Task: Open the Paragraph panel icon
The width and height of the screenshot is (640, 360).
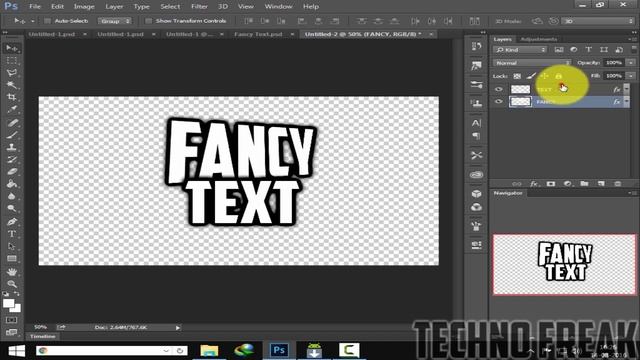Action: pos(476,136)
